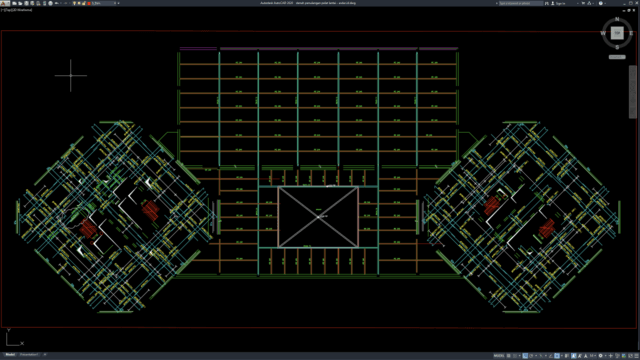Click the keyword search input field

click(521, 3)
